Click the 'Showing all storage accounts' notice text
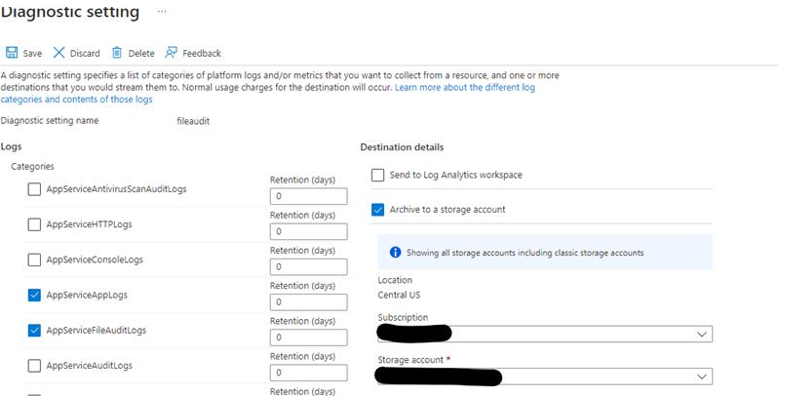798x410 pixels. [525, 253]
